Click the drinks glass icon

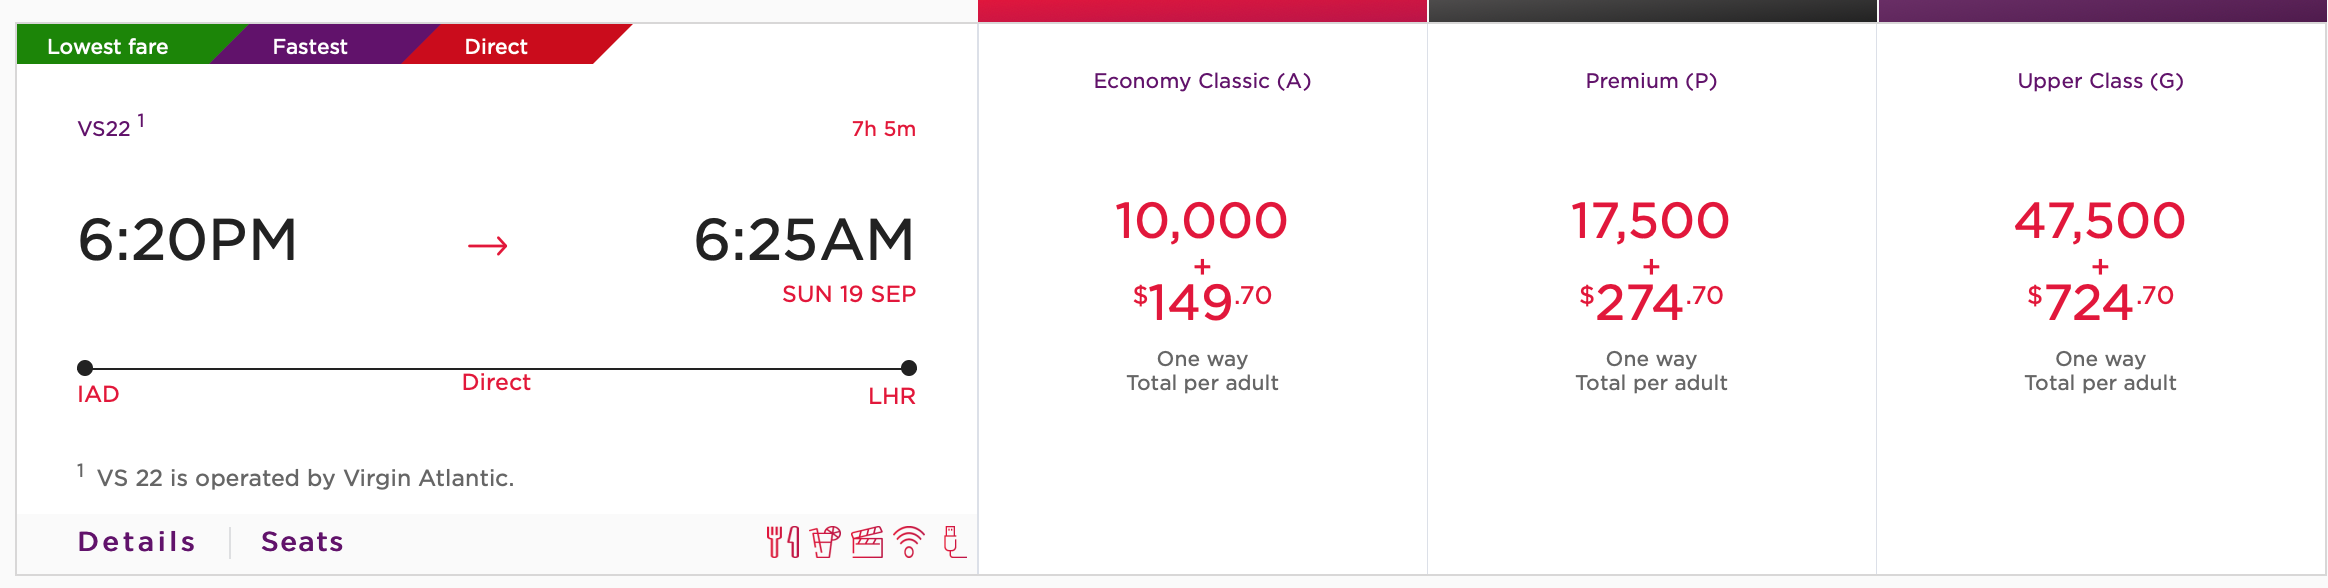(x=825, y=542)
